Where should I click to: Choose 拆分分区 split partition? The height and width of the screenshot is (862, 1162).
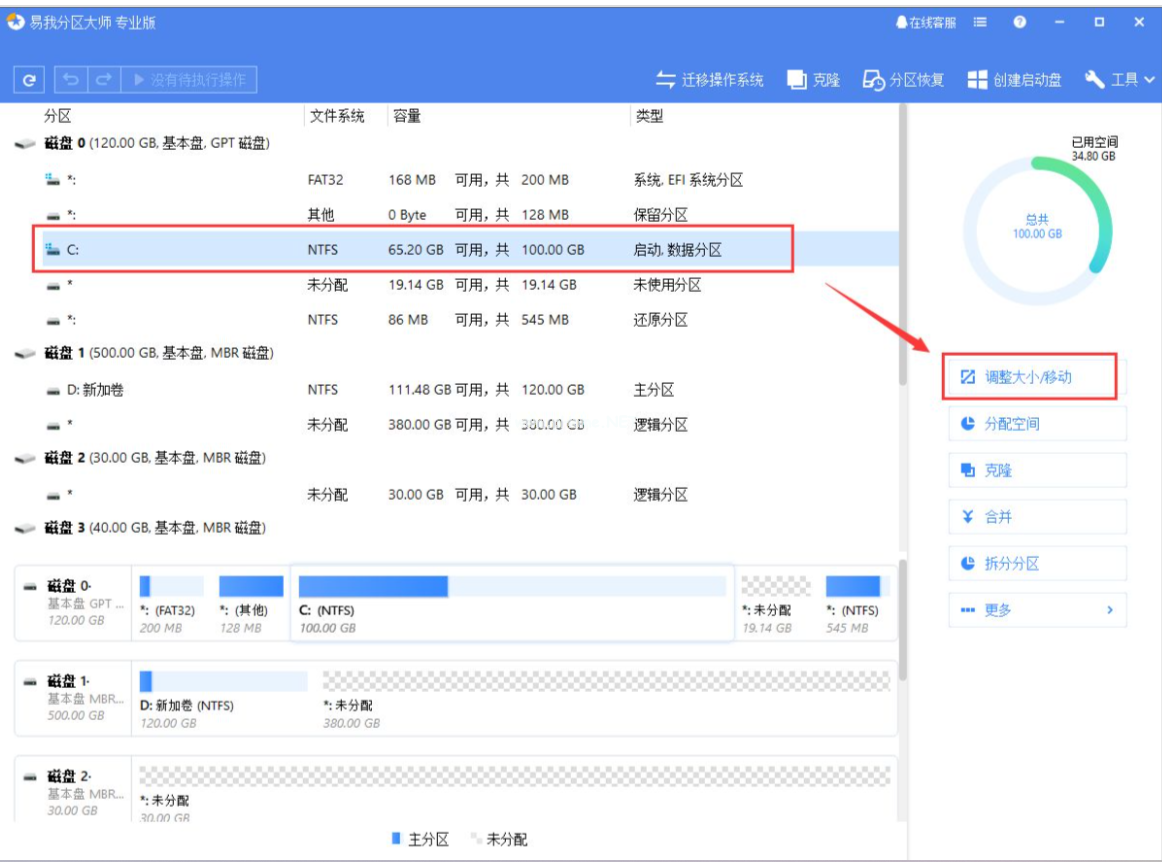click(x=1037, y=563)
